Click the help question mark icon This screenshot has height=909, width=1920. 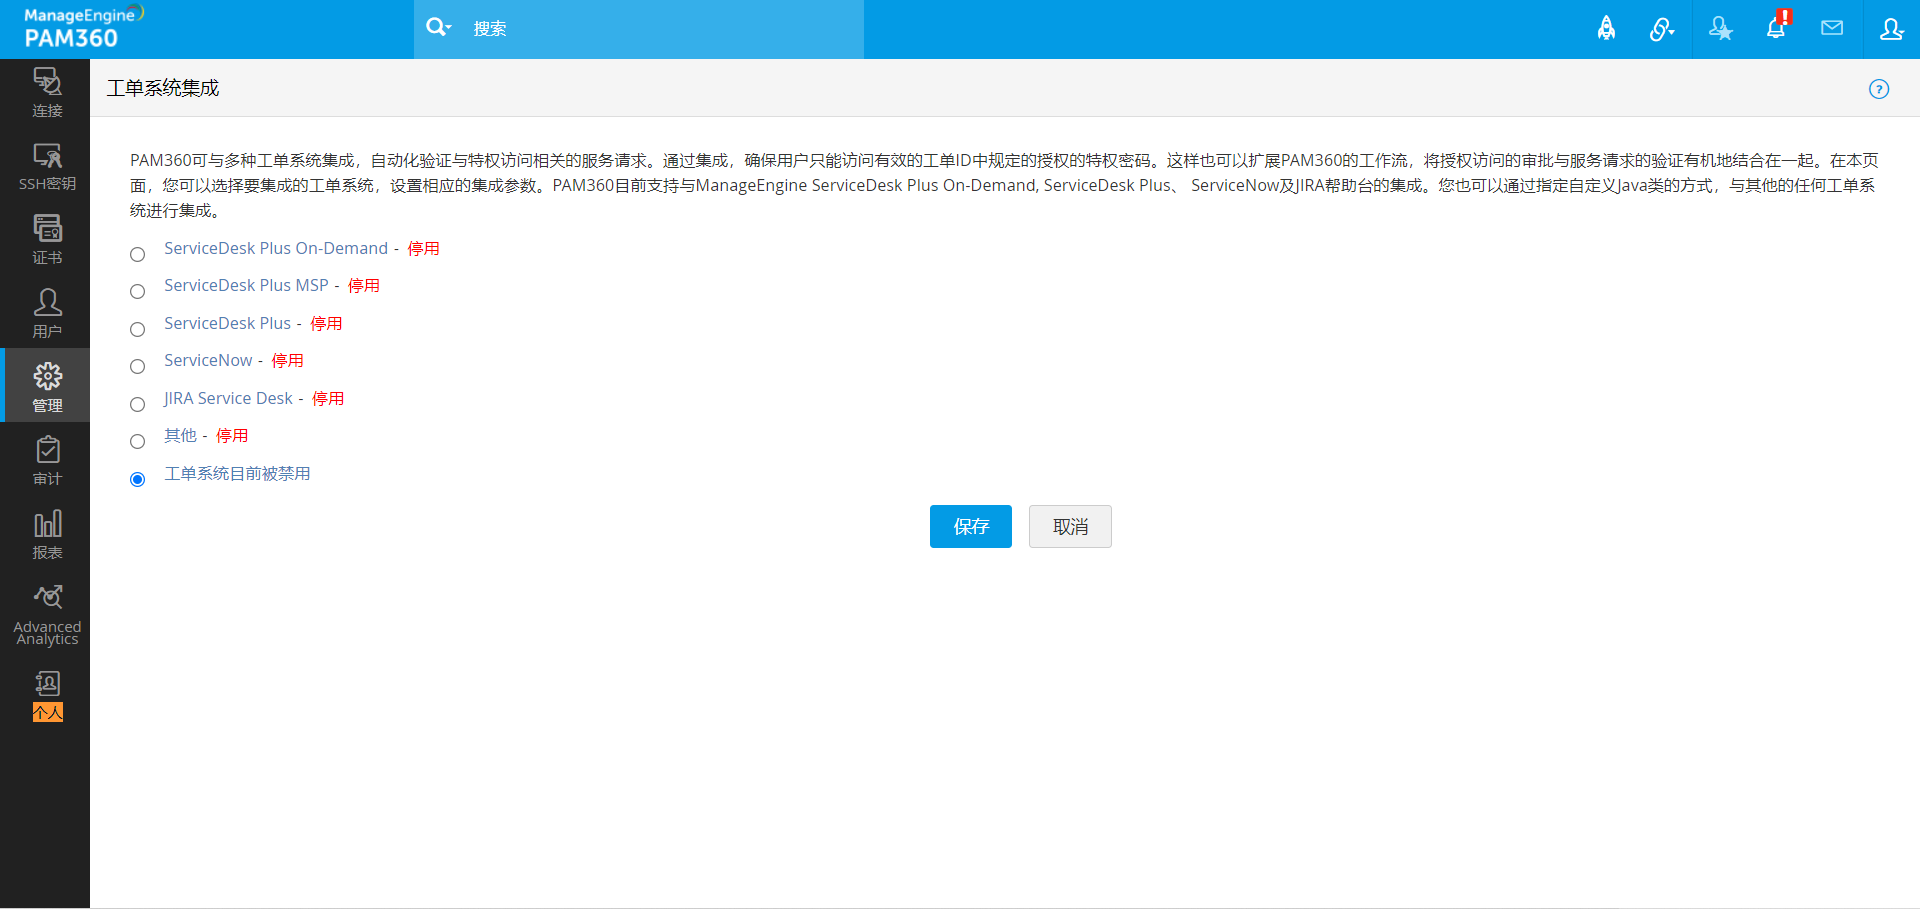(1879, 89)
